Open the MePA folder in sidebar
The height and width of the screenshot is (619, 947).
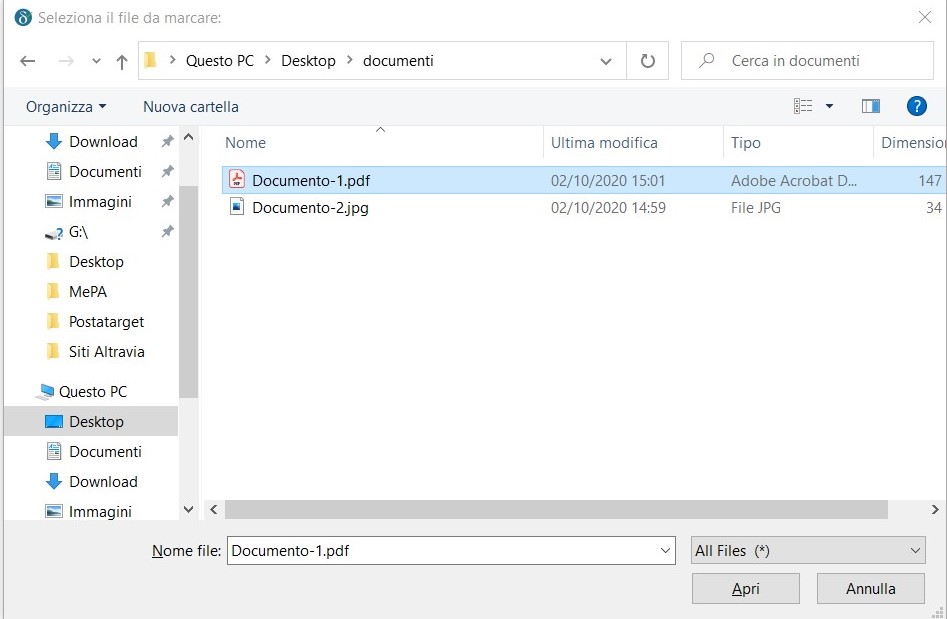pos(88,292)
